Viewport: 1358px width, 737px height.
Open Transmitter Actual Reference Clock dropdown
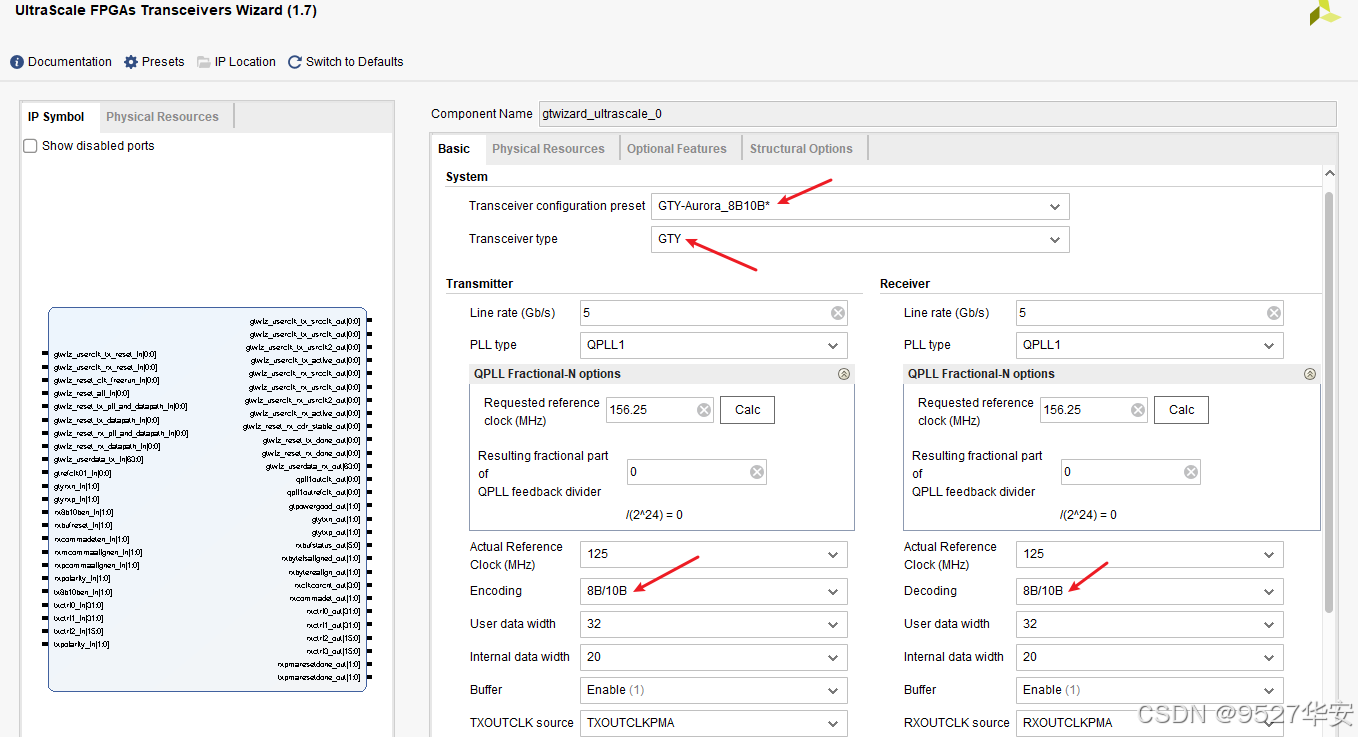pyautogui.click(x=714, y=554)
